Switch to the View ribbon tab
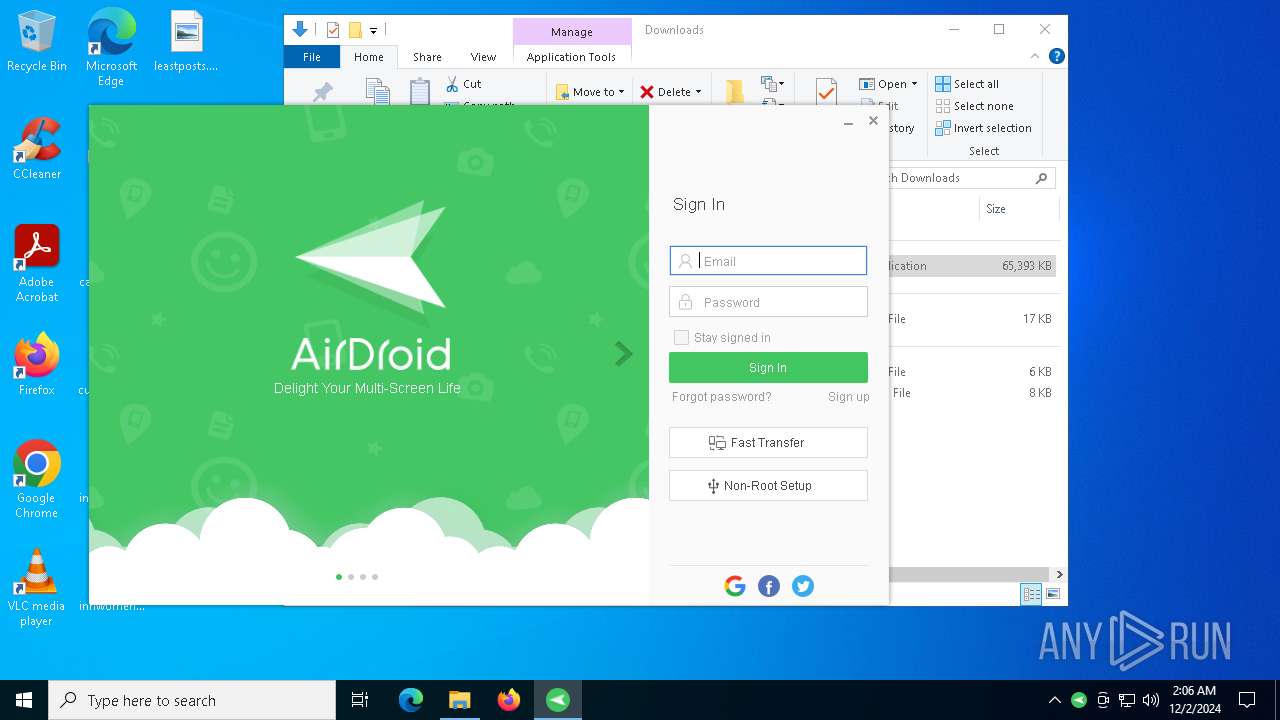1280x720 pixels. tap(483, 57)
